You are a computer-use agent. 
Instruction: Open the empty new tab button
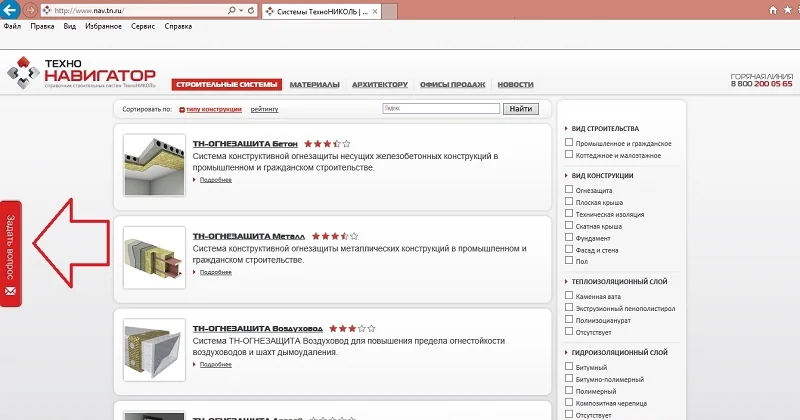[x=390, y=11]
